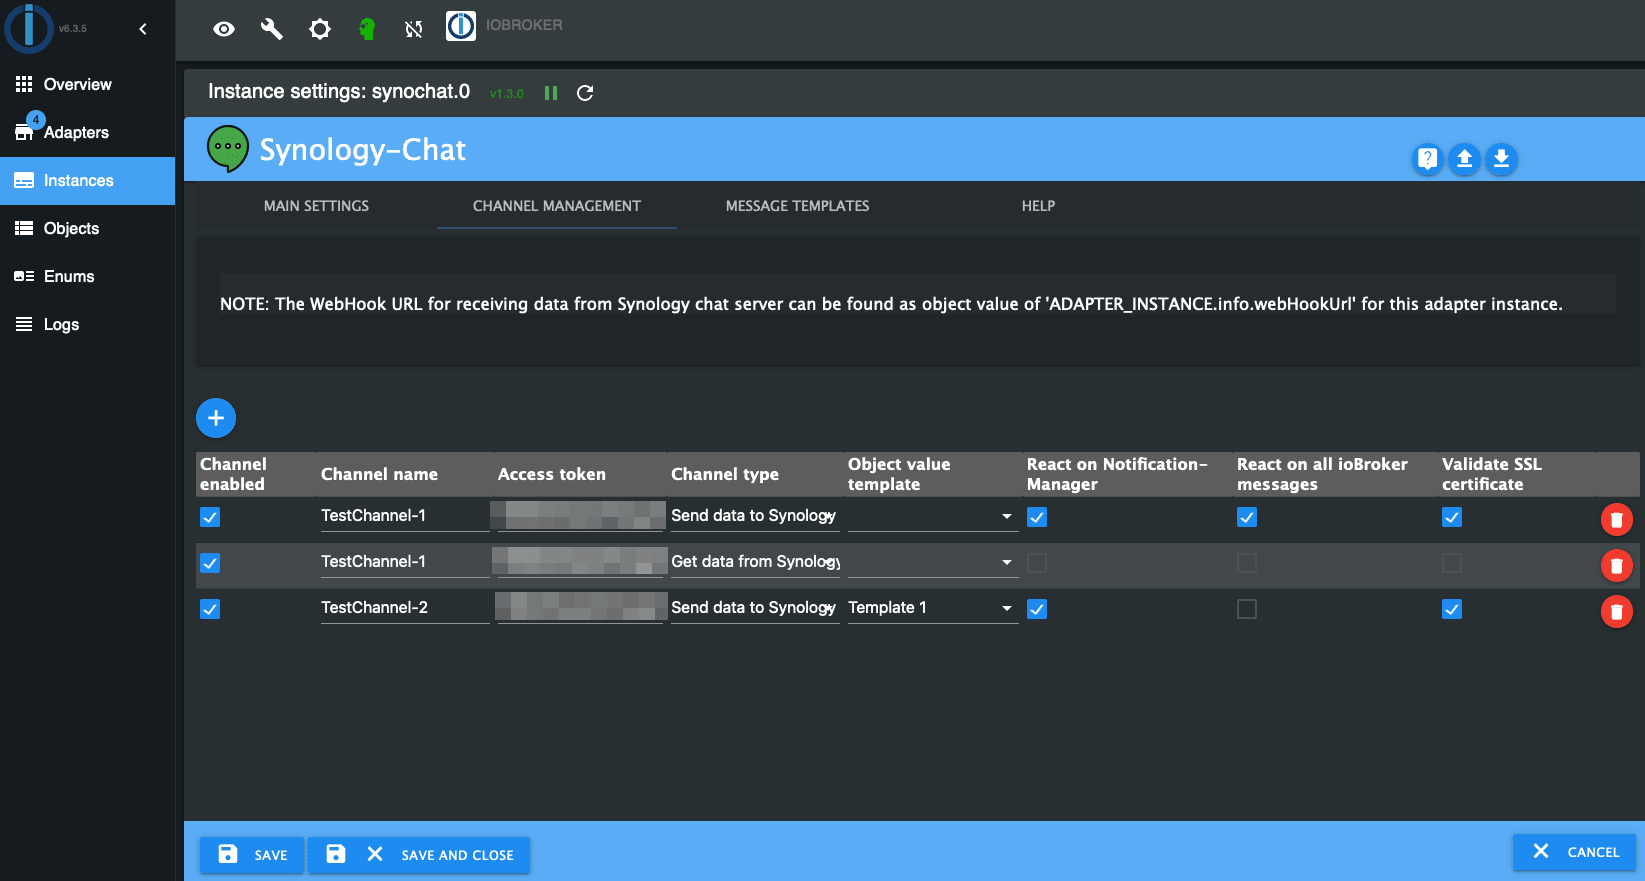Viewport: 1645px width, 881px height.
Task: Click the download configuration icon
Action: [1501, 158]
